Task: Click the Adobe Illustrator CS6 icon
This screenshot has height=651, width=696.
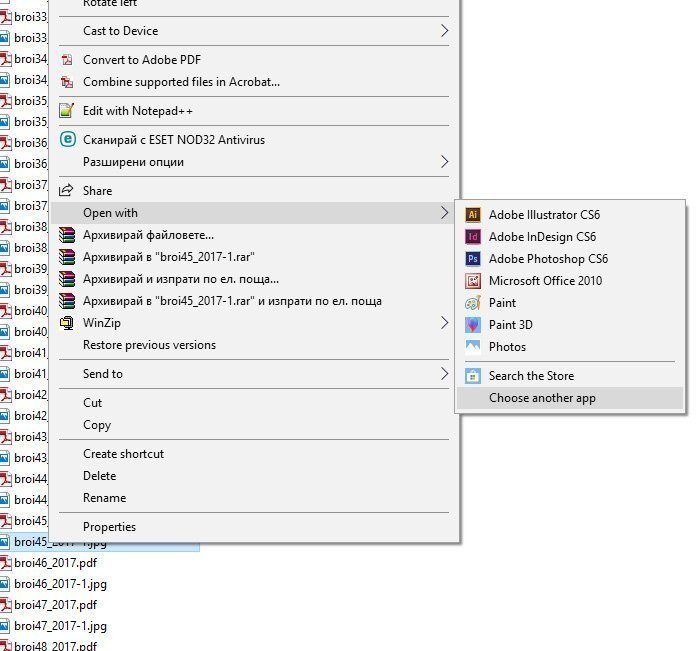Action: (473, 215)
